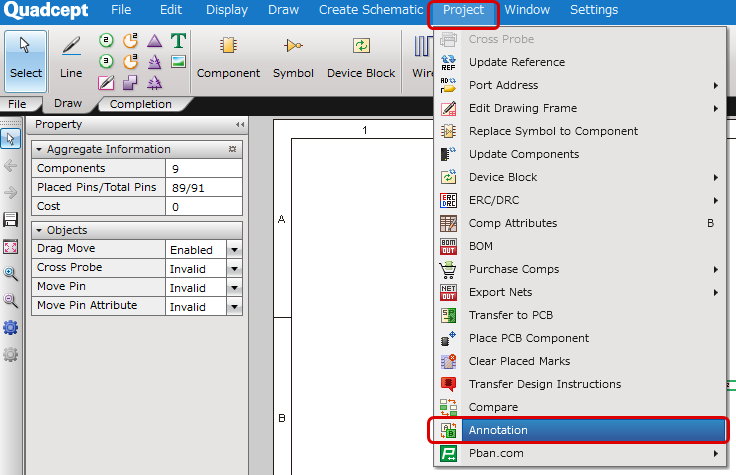
Task: Open the Create Schematic menu
Action: pyautogui.click(x=371, y=10)
